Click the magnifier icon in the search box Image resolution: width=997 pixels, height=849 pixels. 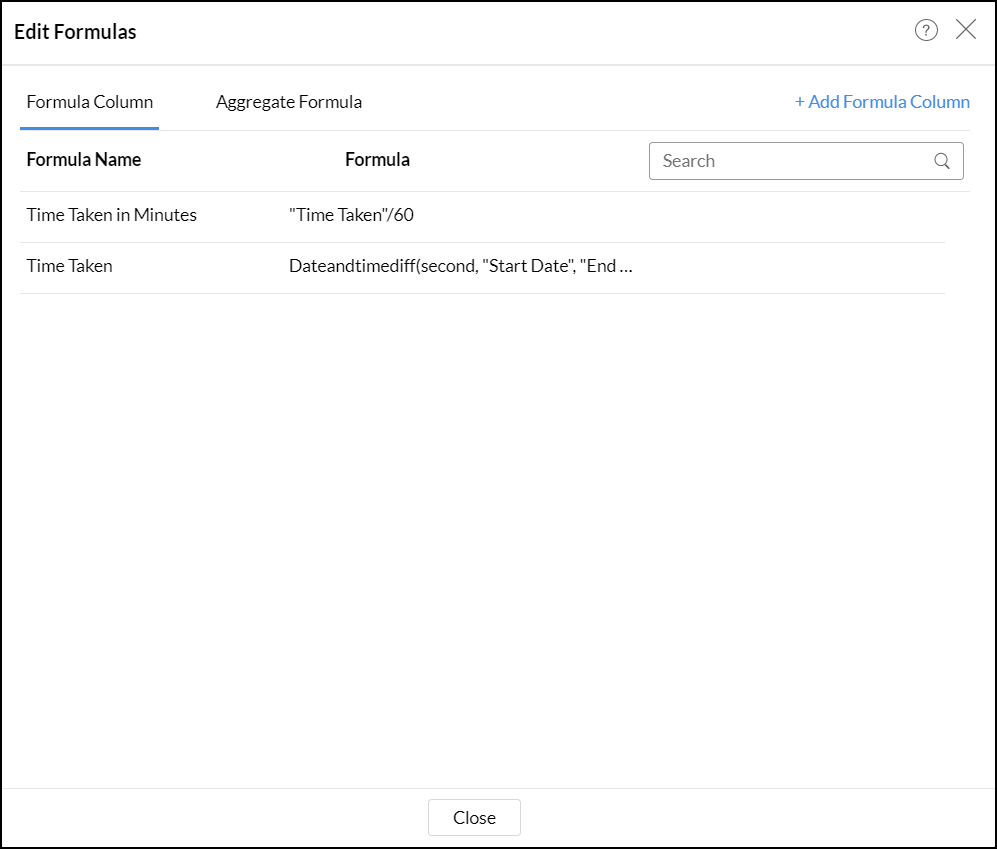[x=942, y=161]
